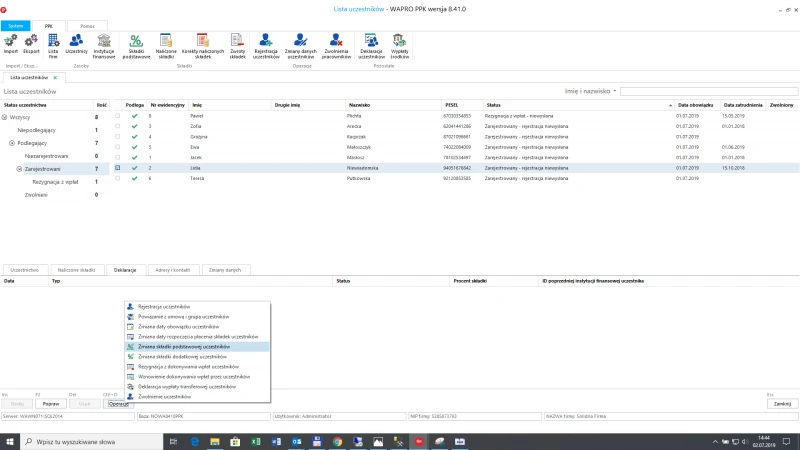Open Lista firm from the ribbon

coord(53,46)
